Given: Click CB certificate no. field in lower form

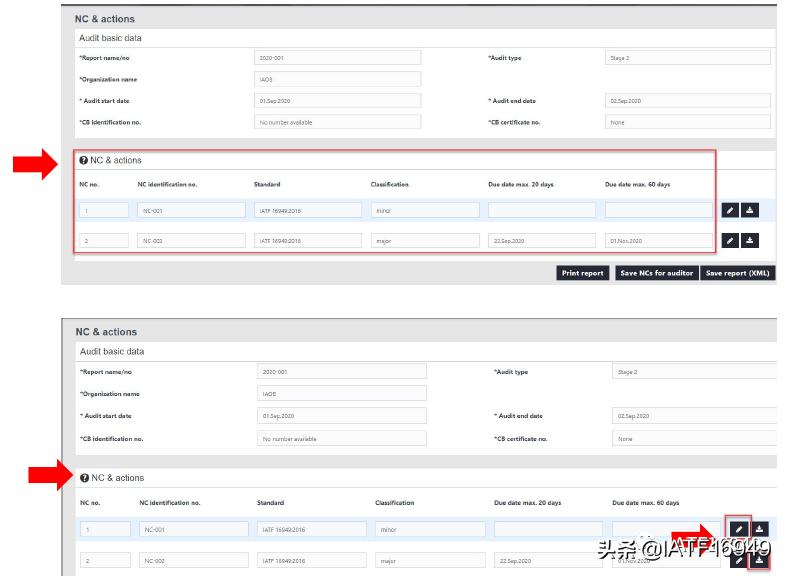Looking at the screenshot, I should (694, 438).
